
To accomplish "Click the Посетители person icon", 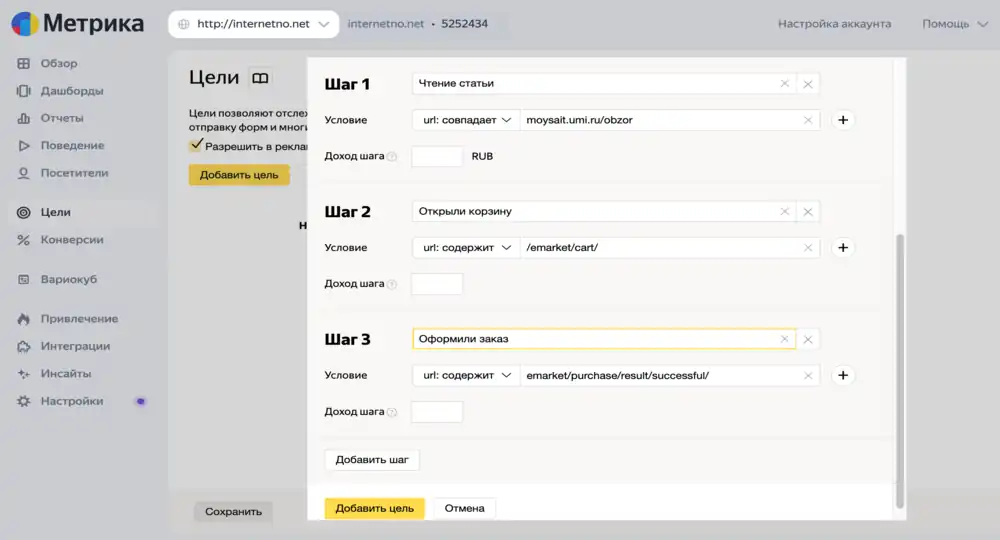I will [24, 173].
